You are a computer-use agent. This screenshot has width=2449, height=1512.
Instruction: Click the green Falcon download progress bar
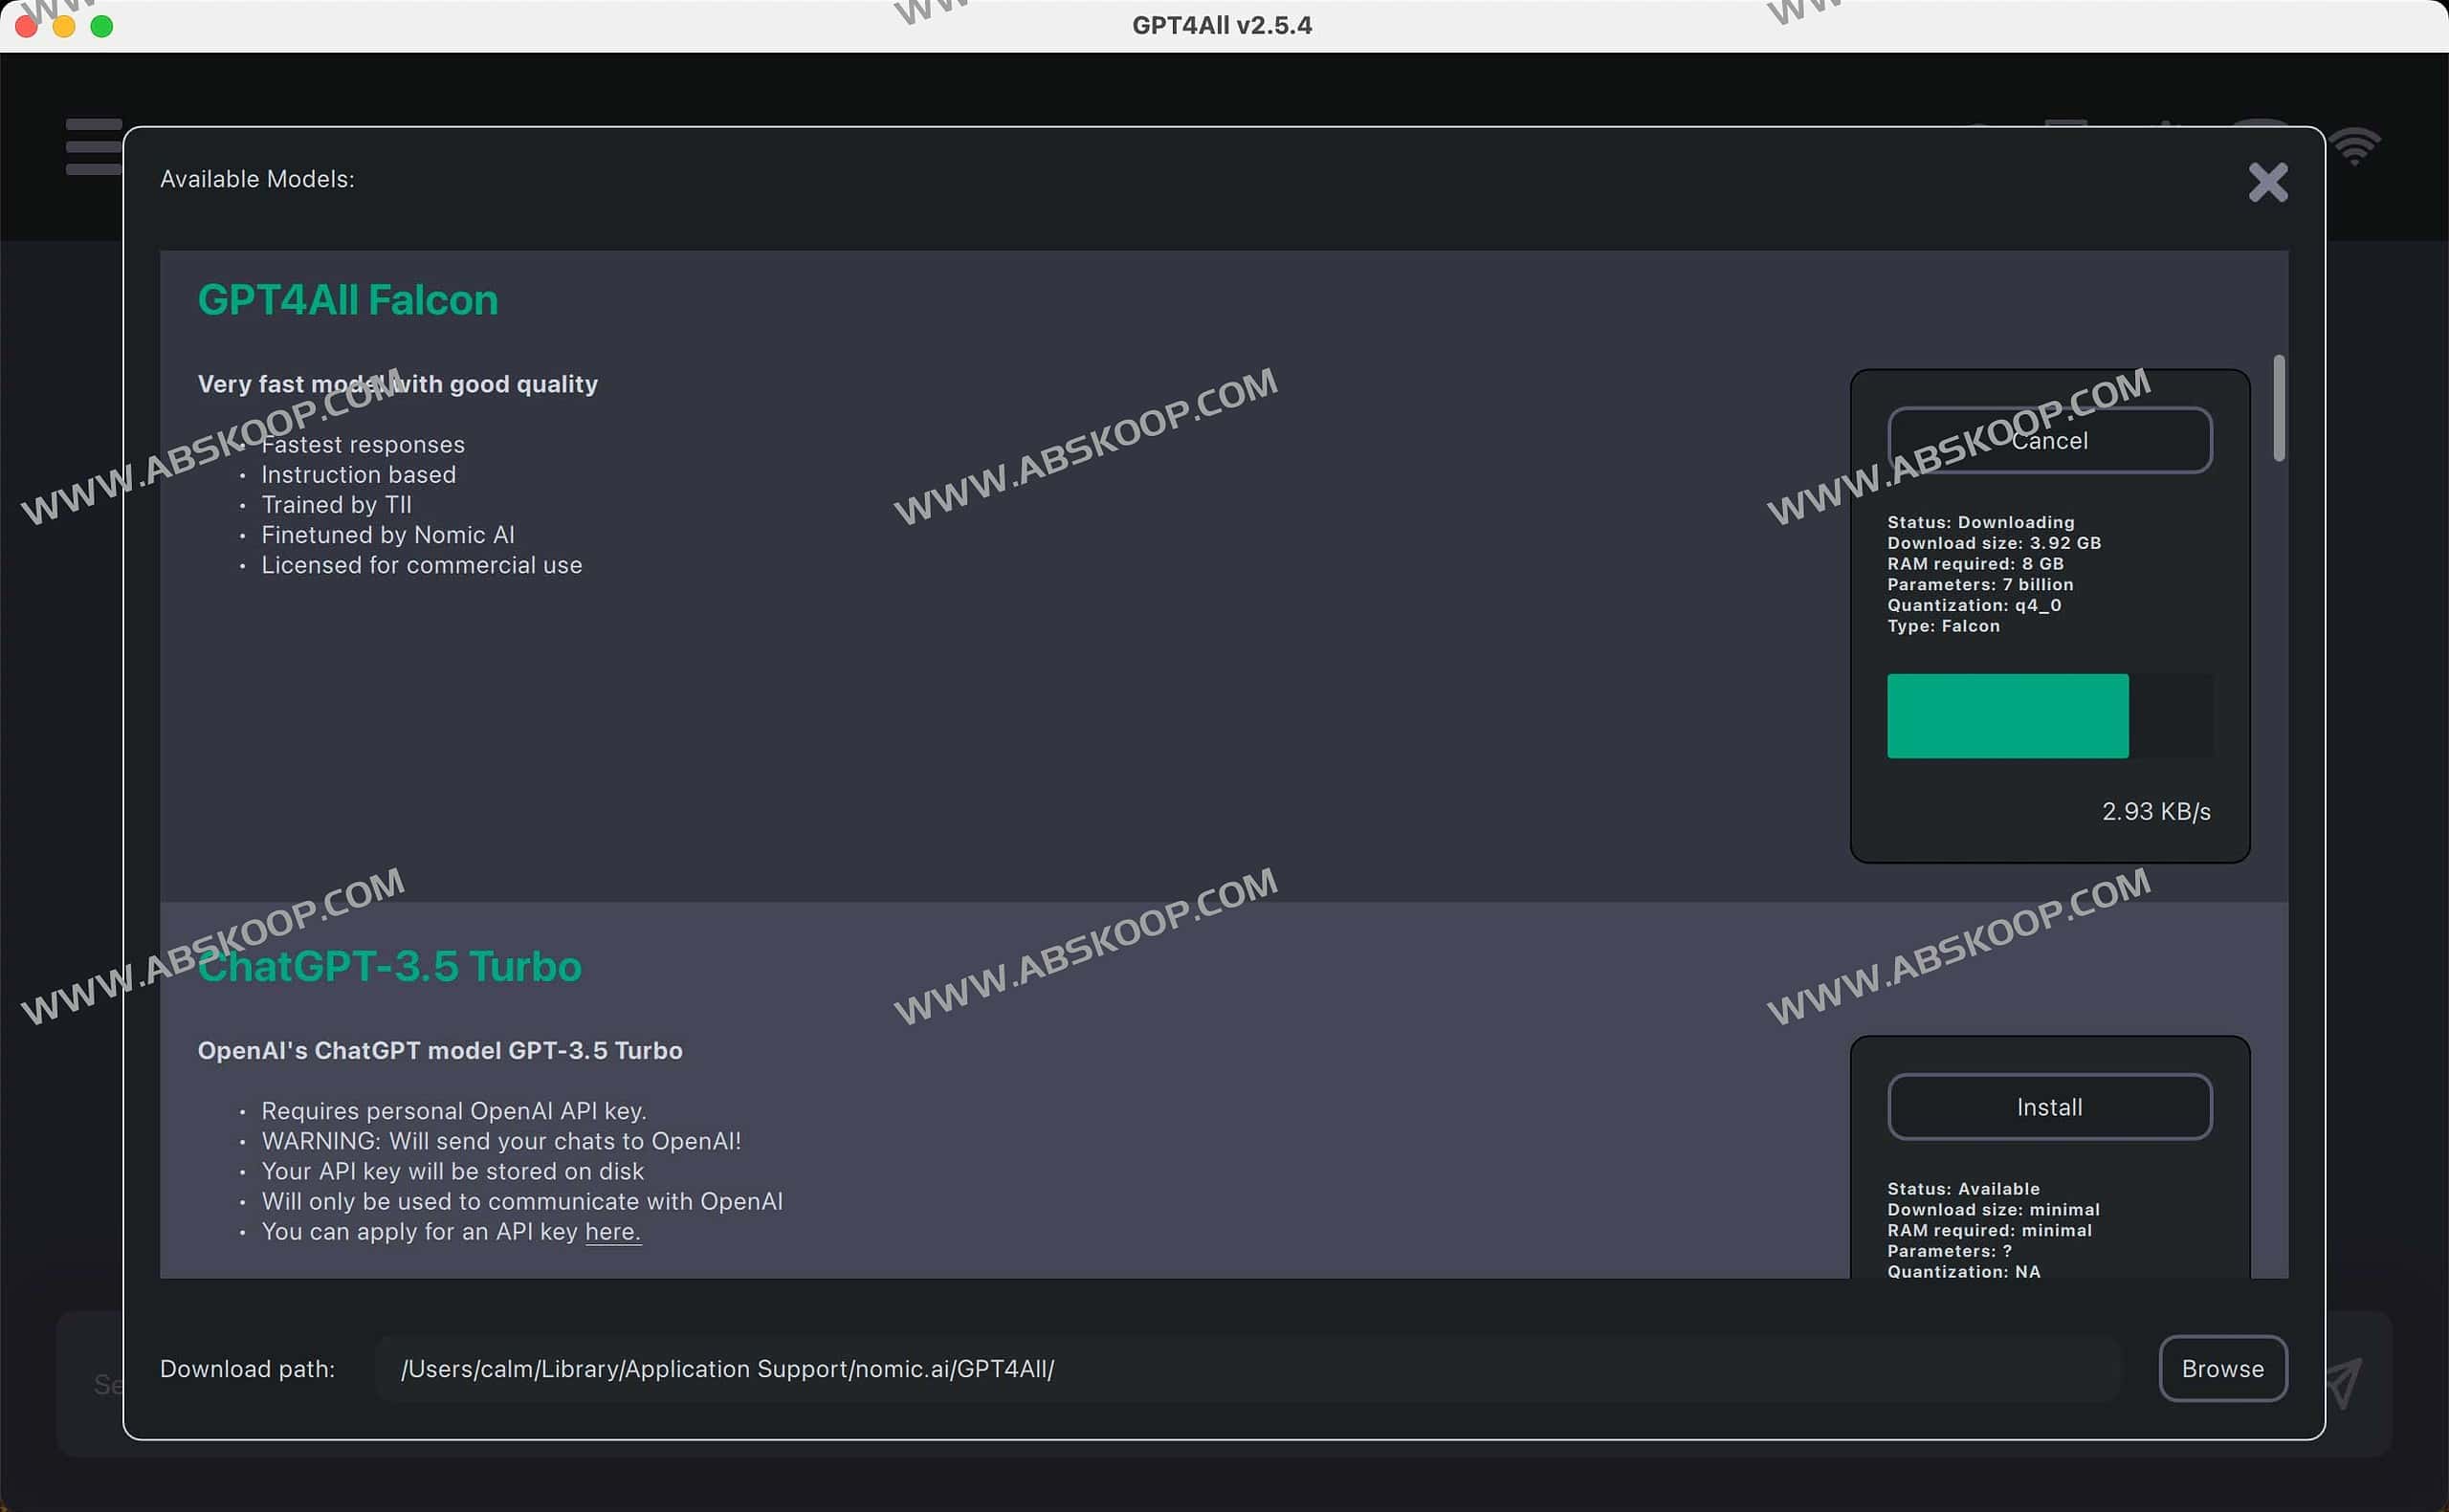(2007, 716)
